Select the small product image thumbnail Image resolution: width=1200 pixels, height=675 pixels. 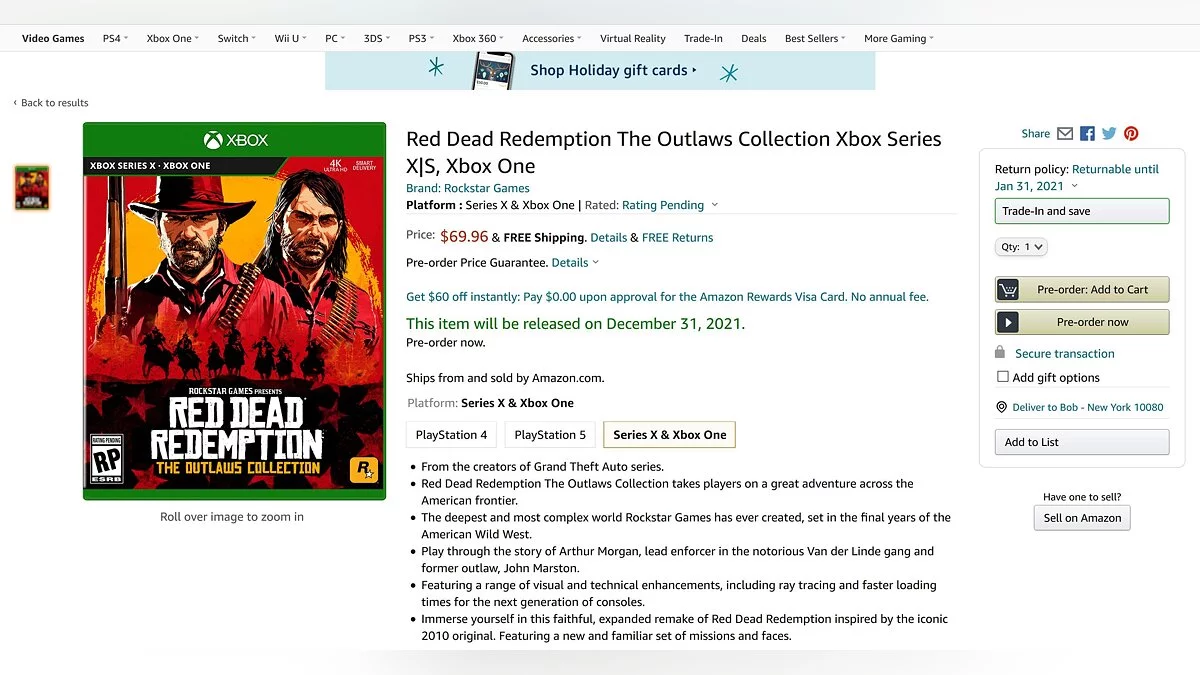point(32,188)
